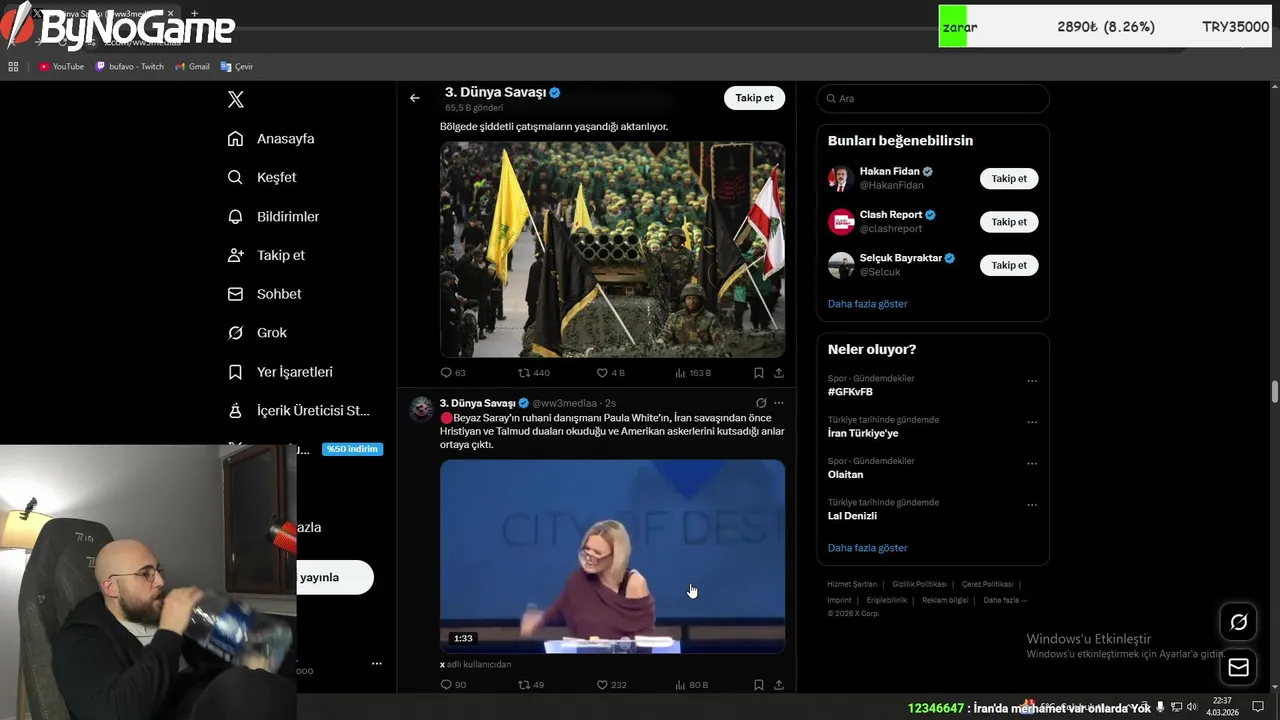Open the #GFKvFB trend
1280x720 pixels.
[x=850, y=392]
